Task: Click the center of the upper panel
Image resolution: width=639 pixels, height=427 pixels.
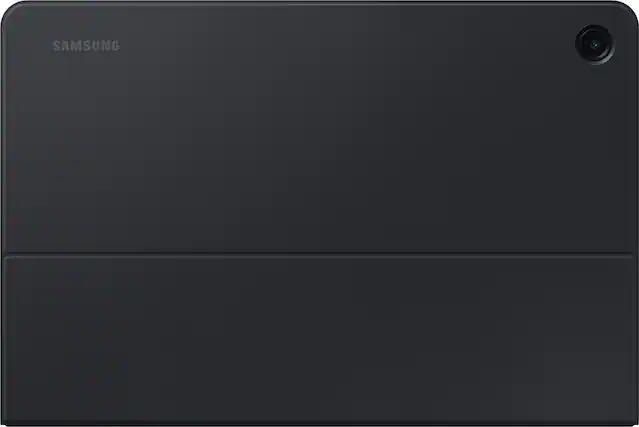Action: (320, 127)
